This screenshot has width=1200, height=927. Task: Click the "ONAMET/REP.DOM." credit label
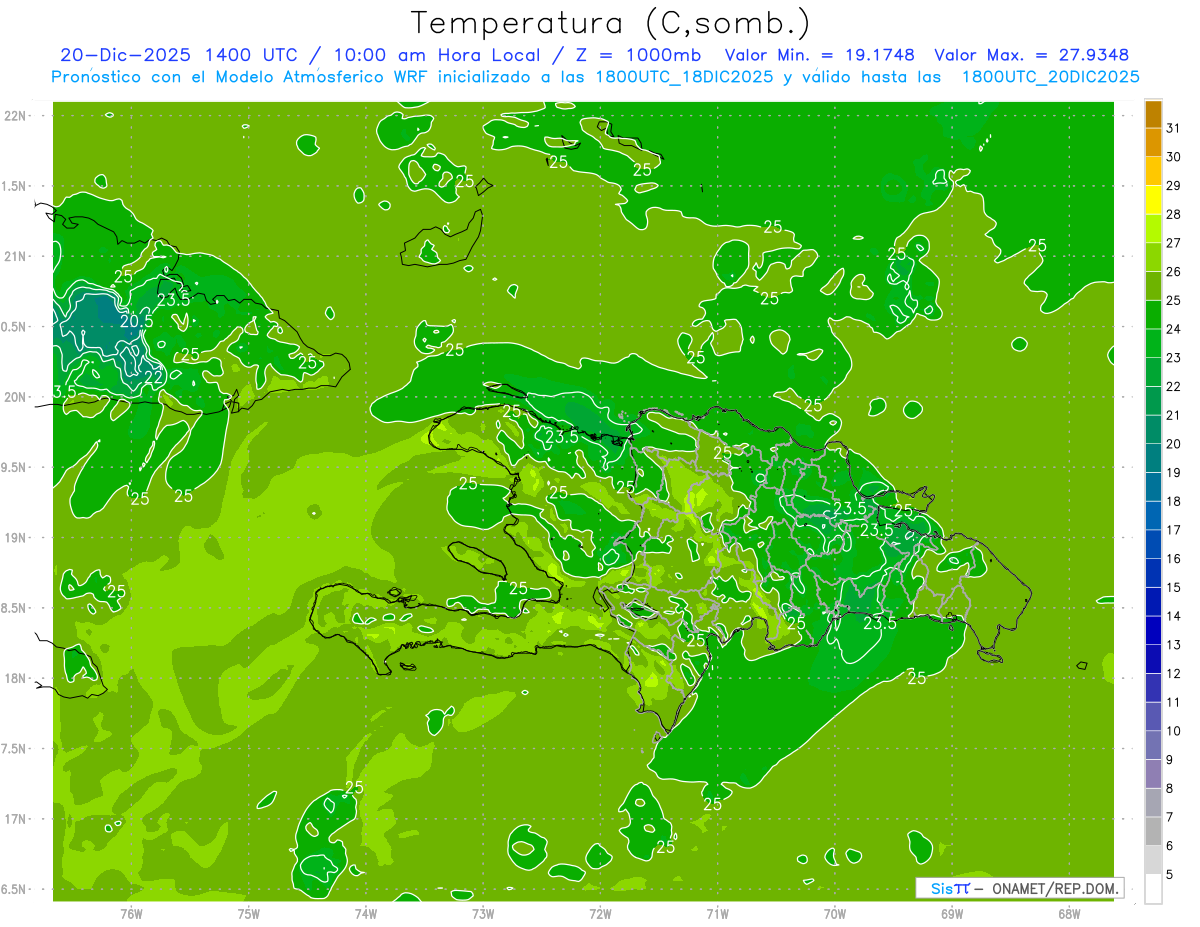pyautogui.click(x=1055, y=888)
